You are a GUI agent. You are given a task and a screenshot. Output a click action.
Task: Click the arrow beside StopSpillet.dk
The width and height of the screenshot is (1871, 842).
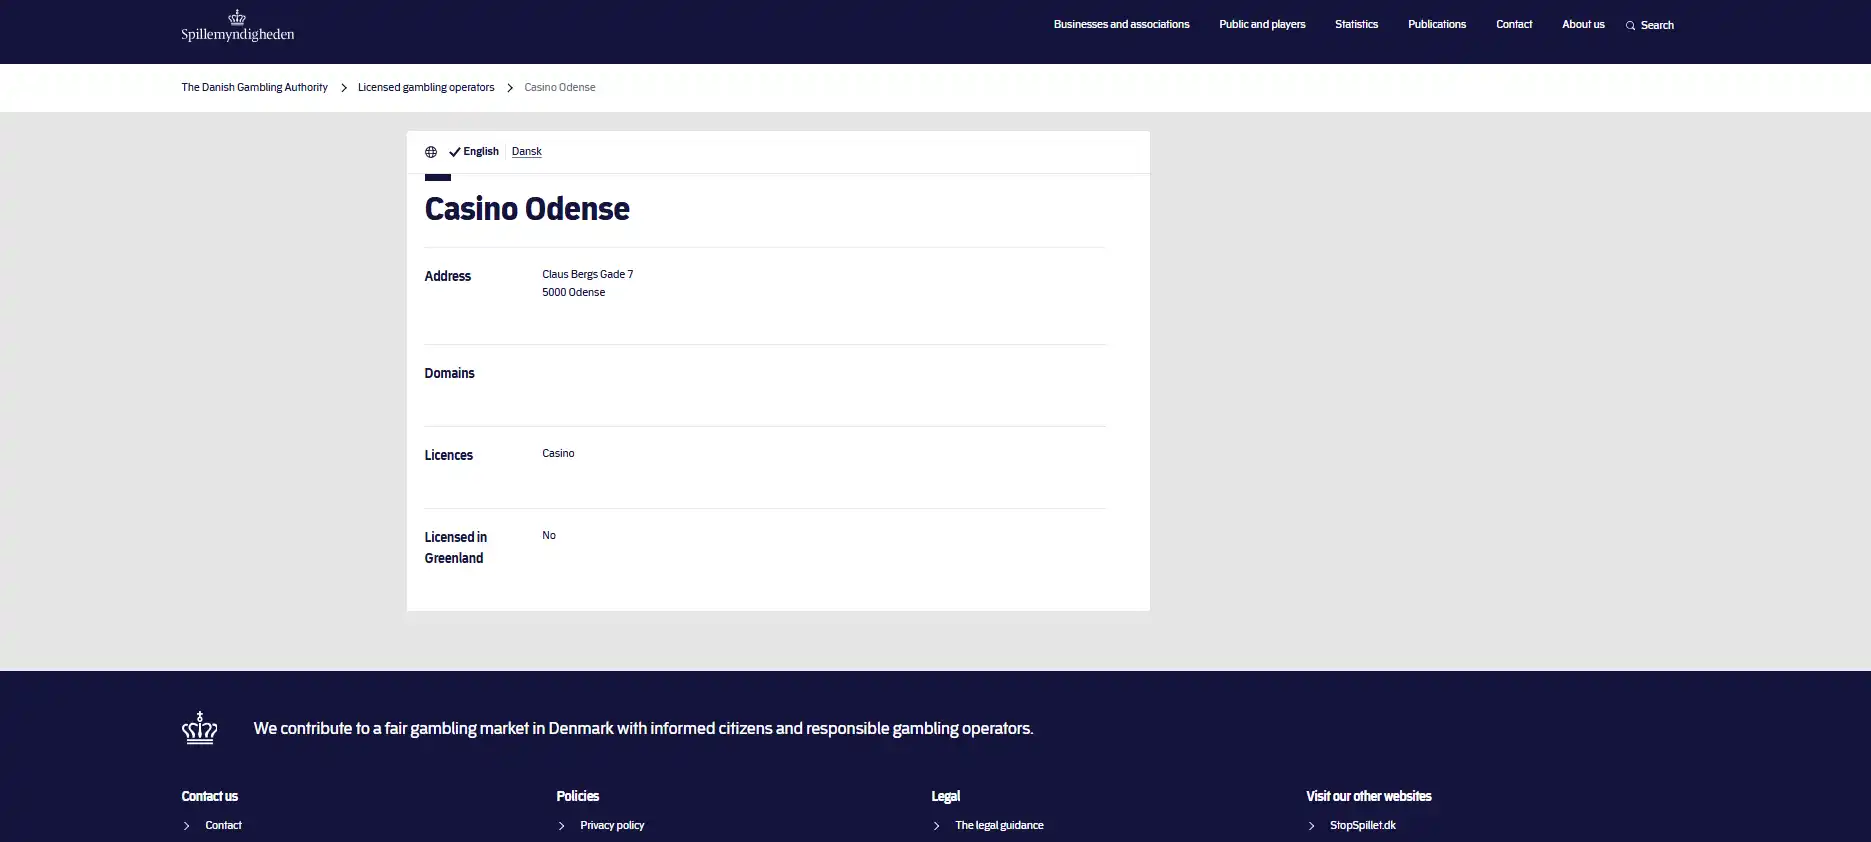point(1312,826)
